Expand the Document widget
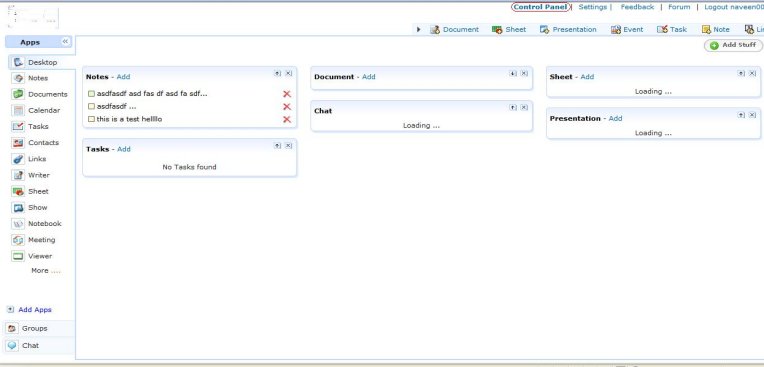Image resolution: width=764 pixels, height=367 pixels. tap(513, 74)
